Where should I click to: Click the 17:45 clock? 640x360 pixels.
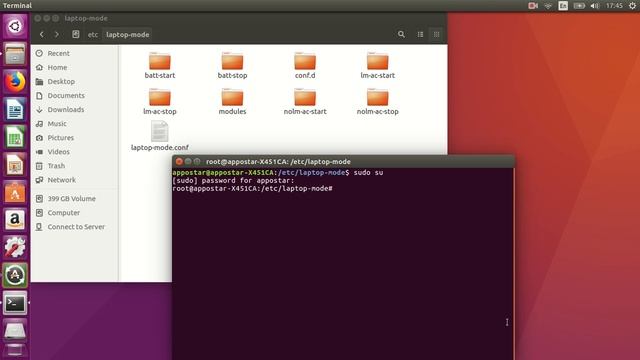[614, 6]
